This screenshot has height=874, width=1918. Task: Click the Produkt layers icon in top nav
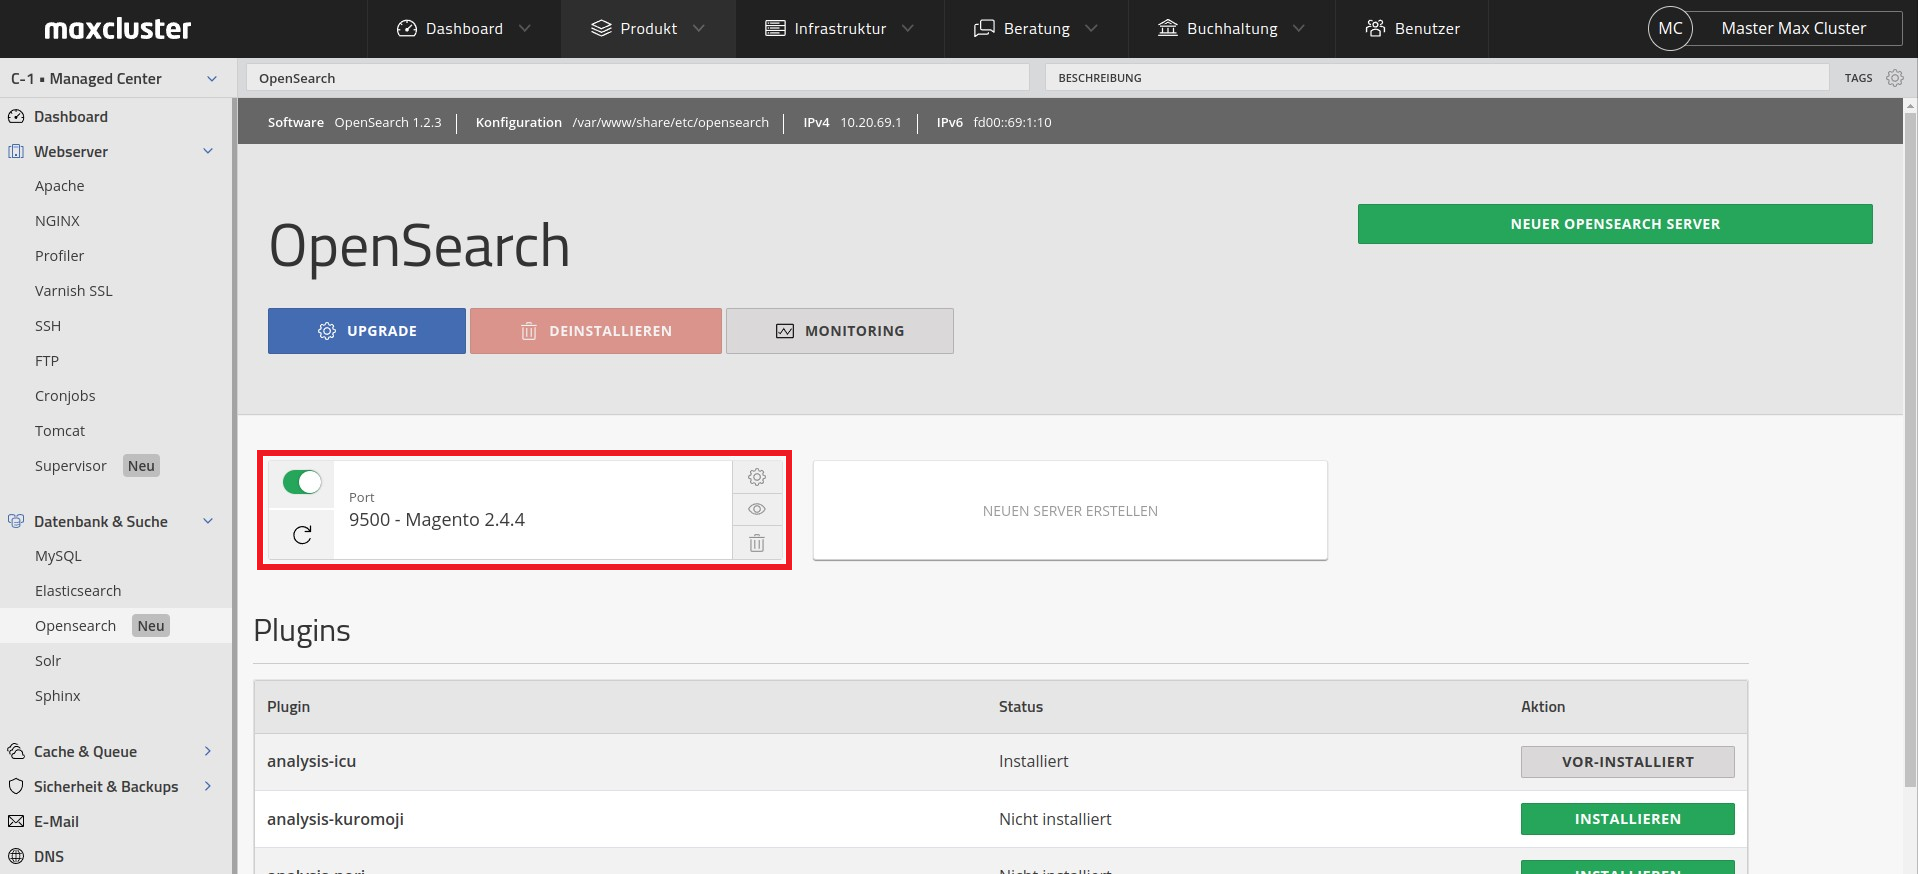pyautogui.click(x=601, y=29)
